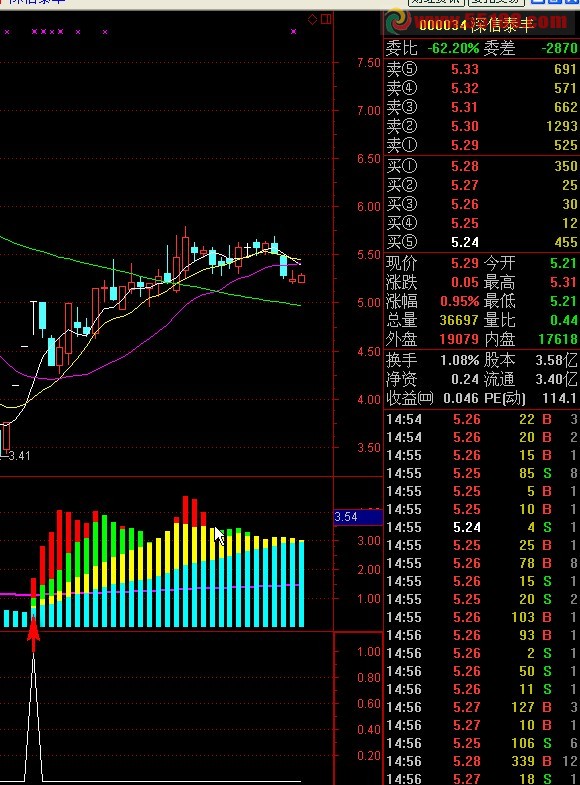Click the 现价 current price 5.29

pyautogui.click(x=465, y=263)
